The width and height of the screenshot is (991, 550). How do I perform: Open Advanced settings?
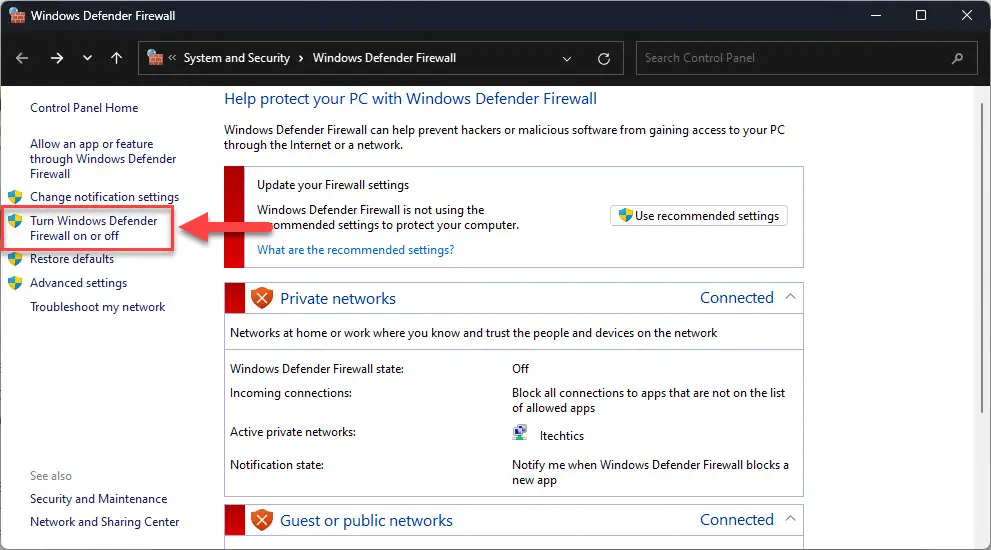coord(78,283)
